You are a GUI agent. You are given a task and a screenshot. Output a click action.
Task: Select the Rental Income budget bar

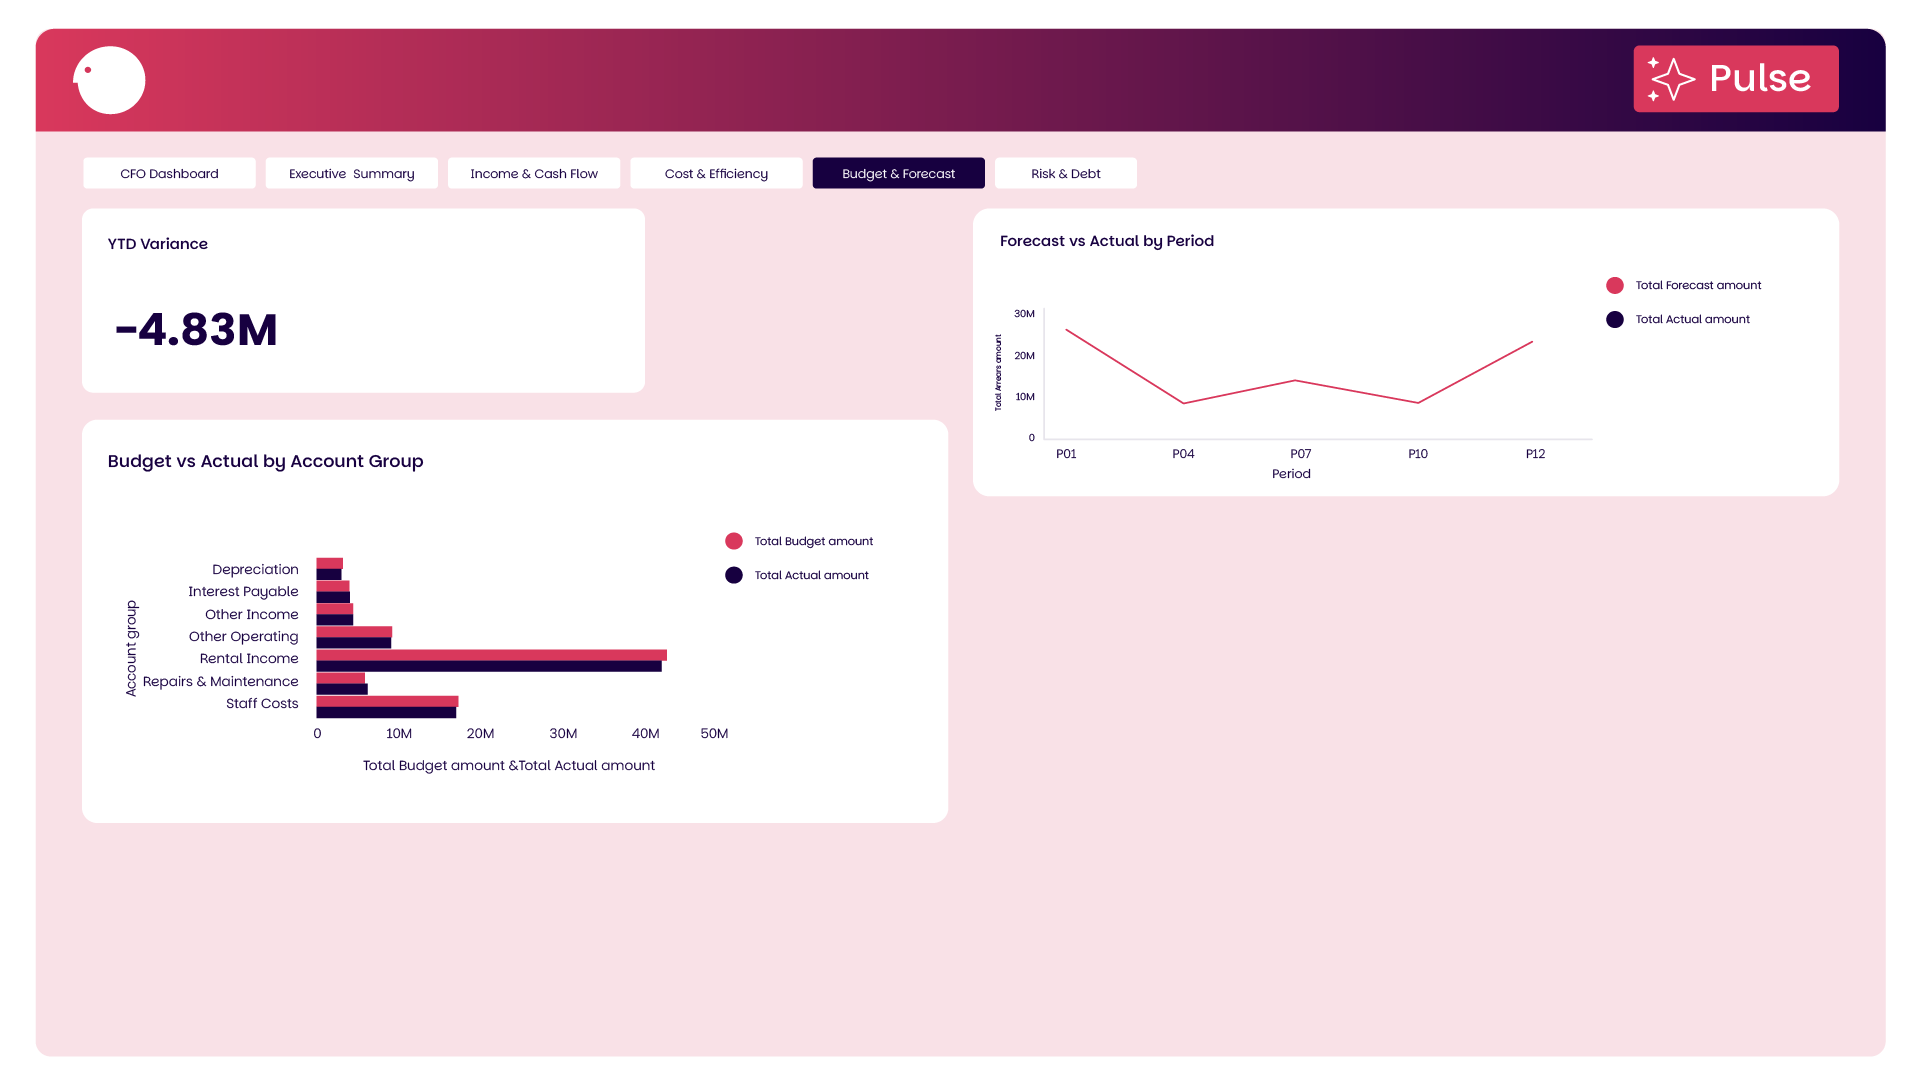point(491,655)
